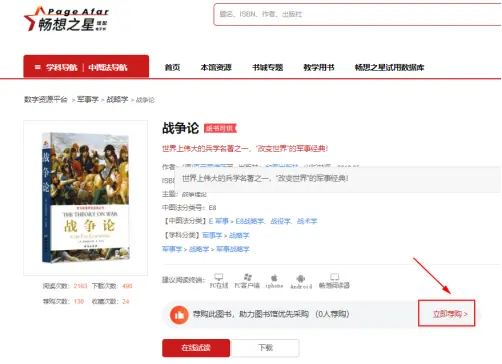Open the 中图法导航 navigation menu
The height and width of the screenshot is (364, 502).
pos(108,67)
